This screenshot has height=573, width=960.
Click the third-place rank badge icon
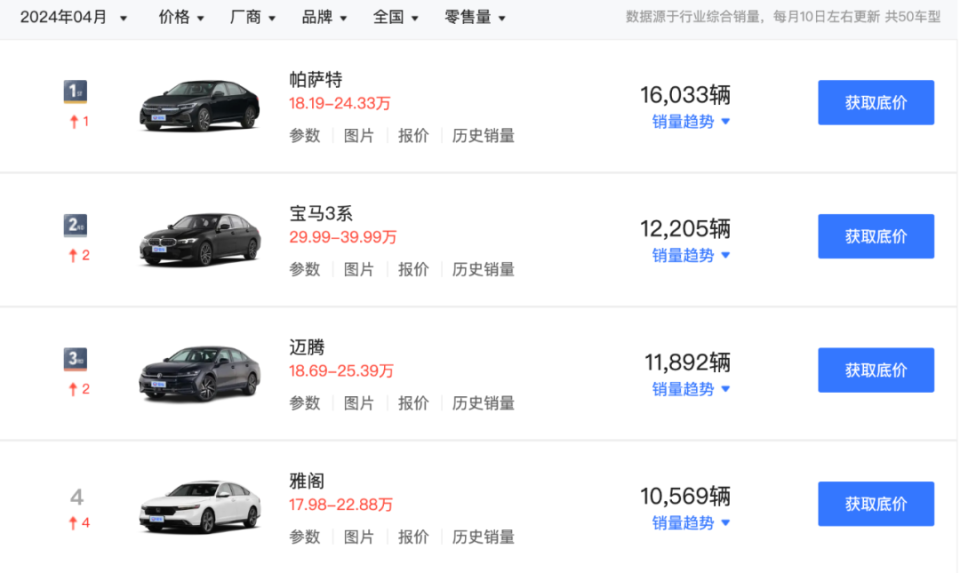pos(76,360)
